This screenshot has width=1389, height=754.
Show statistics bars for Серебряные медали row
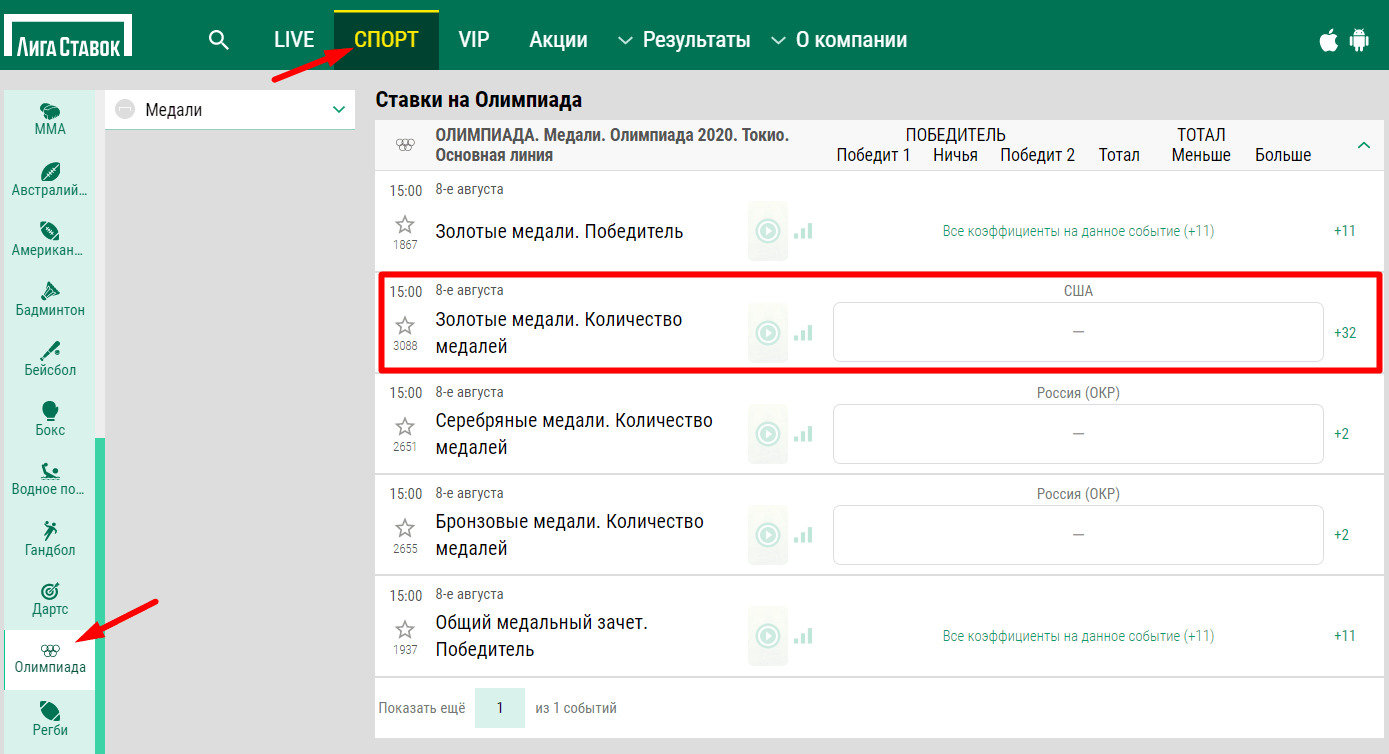tap(803, 434)
